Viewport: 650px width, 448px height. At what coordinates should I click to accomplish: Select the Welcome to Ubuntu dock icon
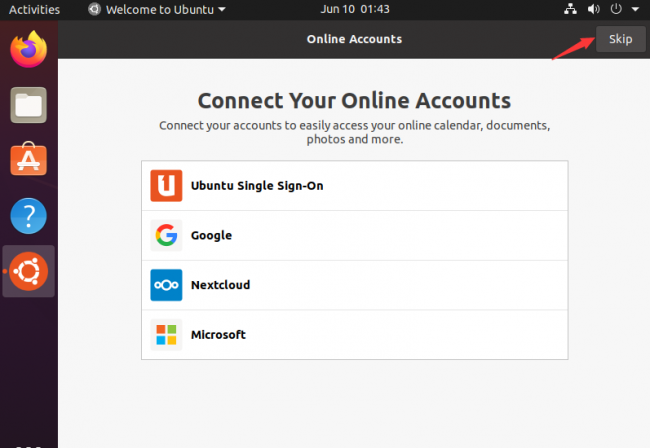29,271
